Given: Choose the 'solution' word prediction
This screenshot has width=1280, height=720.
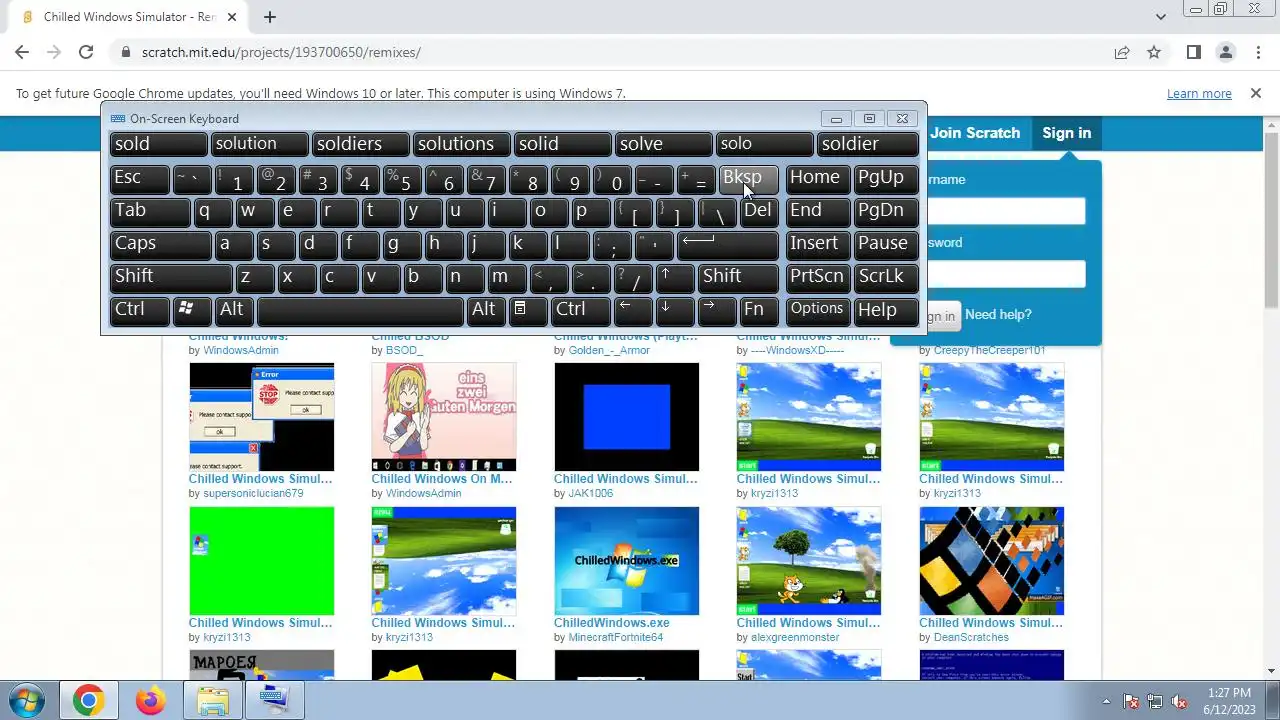Looking at the screenshot, I should 259,145.
